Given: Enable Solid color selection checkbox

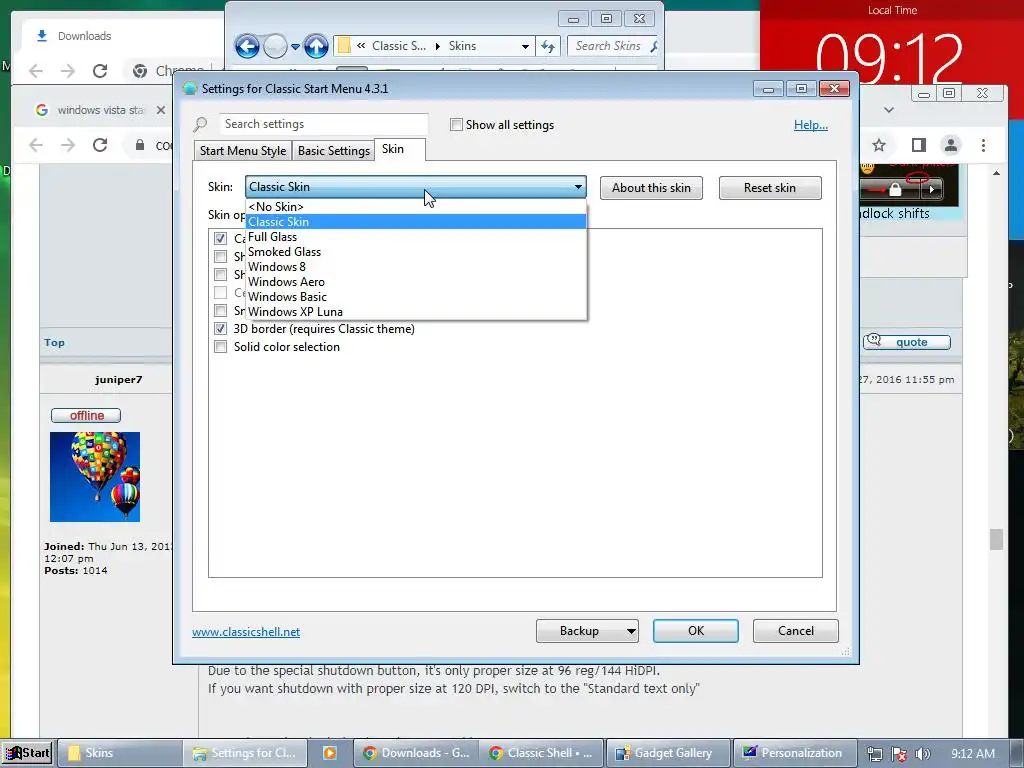Looking at the screenshot, I should coord(221,347).
